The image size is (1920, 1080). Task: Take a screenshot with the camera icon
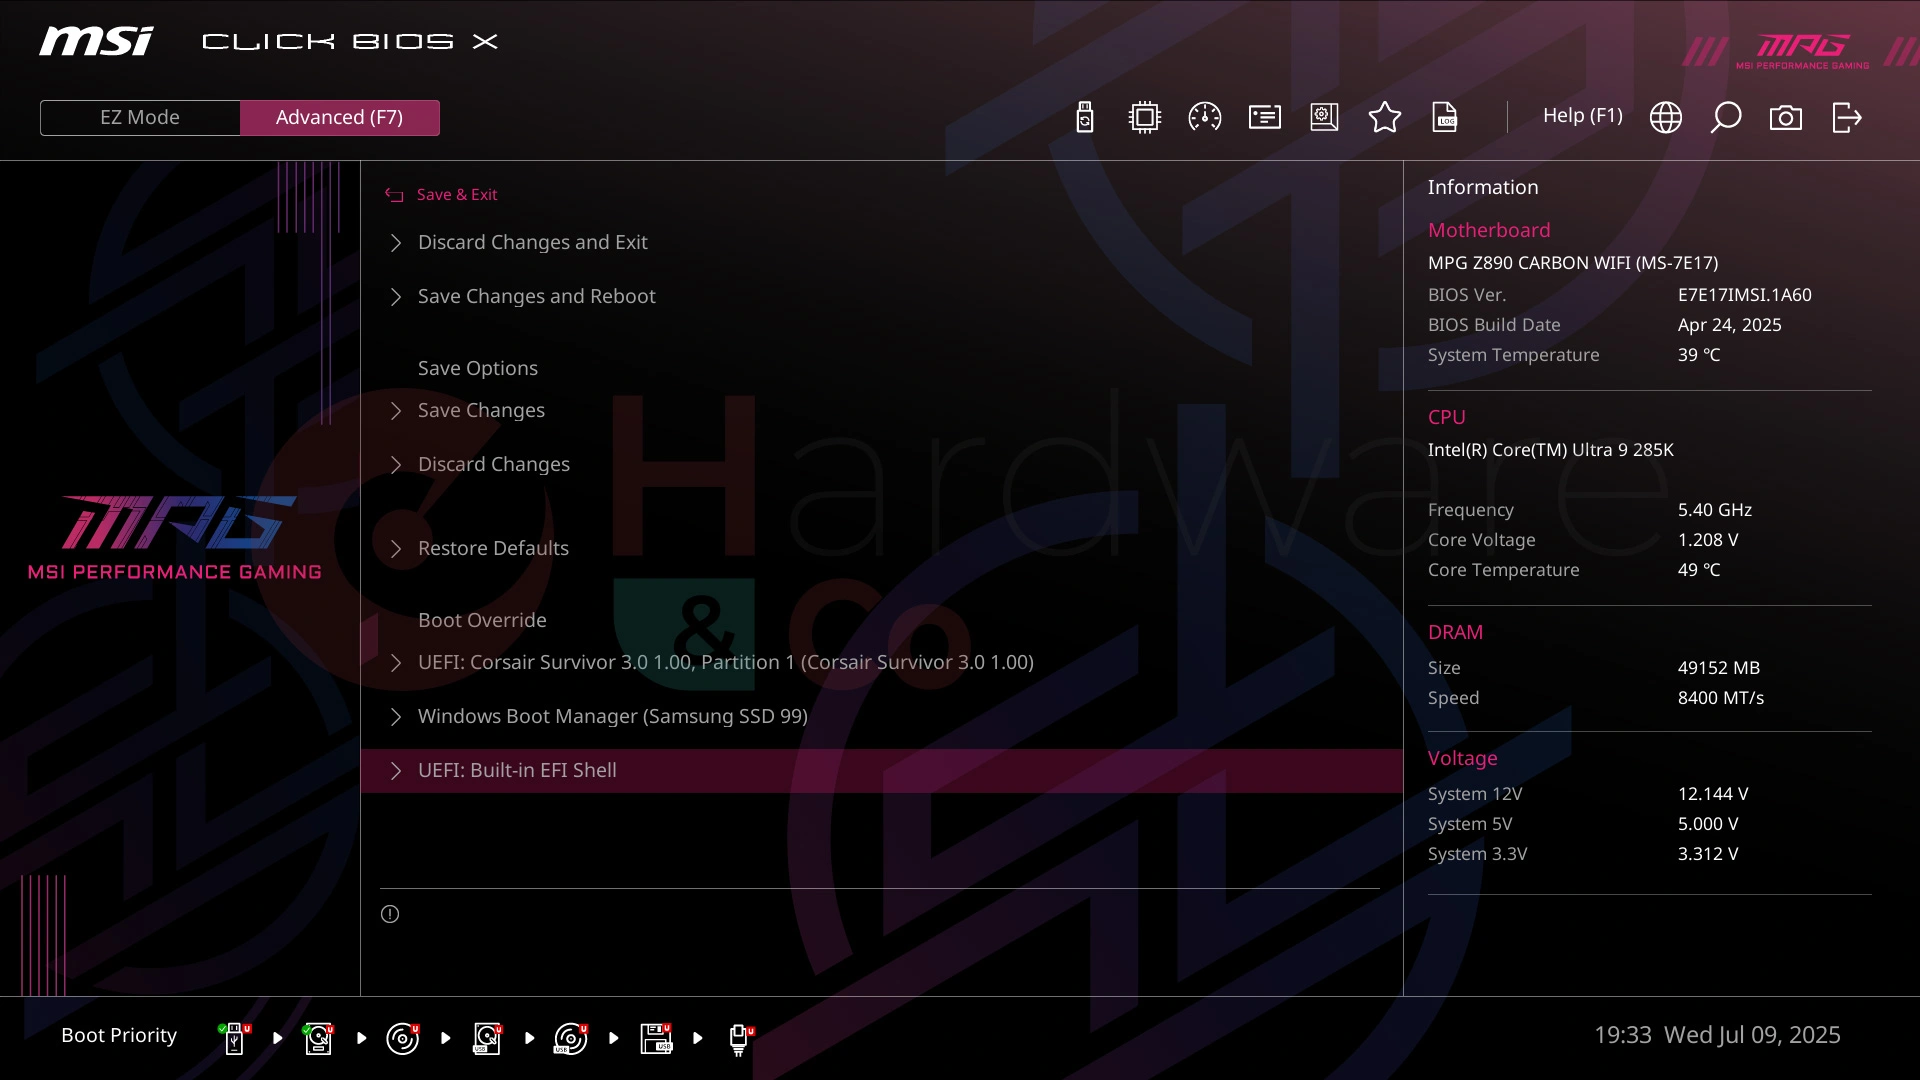click(1785, 117)
